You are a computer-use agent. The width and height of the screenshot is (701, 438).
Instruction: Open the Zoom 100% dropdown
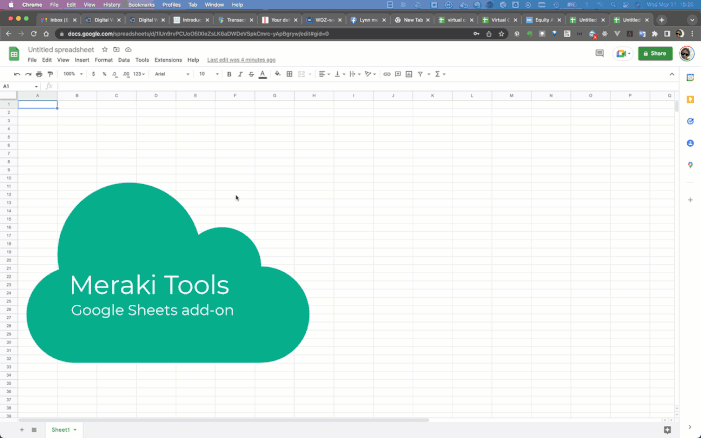(72, 74)
